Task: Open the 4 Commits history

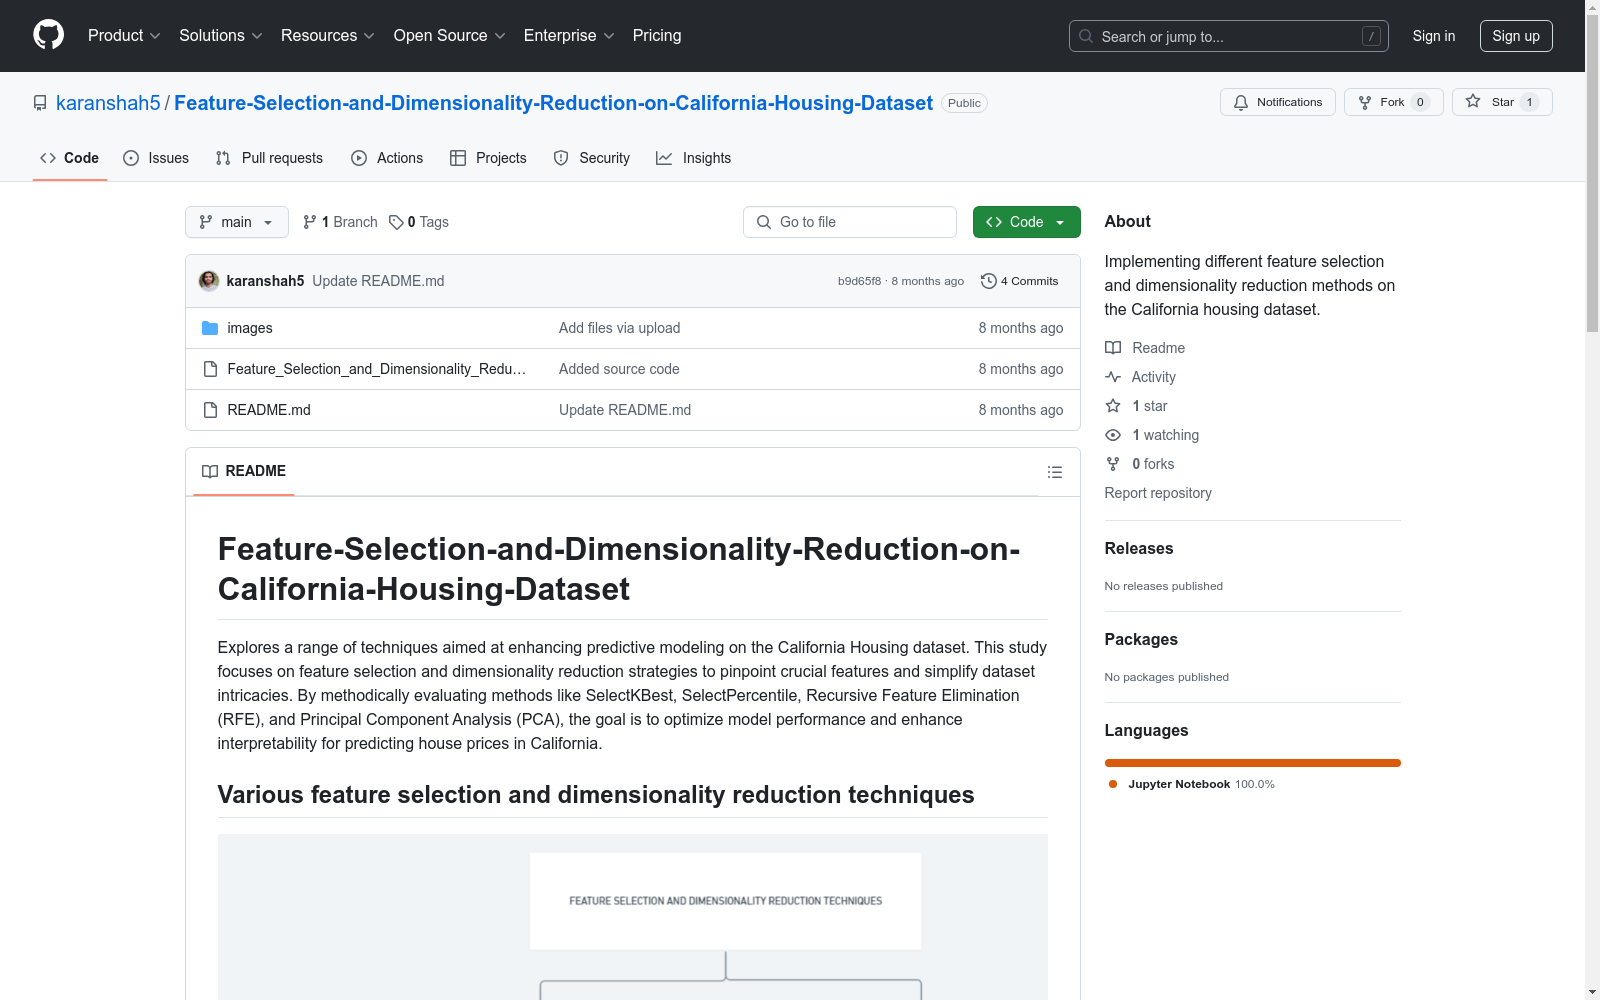Action: pos(1019,281)
